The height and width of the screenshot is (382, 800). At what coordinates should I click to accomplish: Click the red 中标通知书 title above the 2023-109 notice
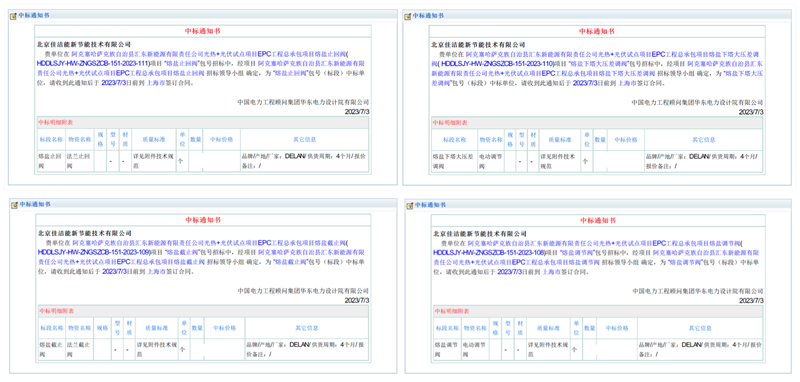[203, 220]
